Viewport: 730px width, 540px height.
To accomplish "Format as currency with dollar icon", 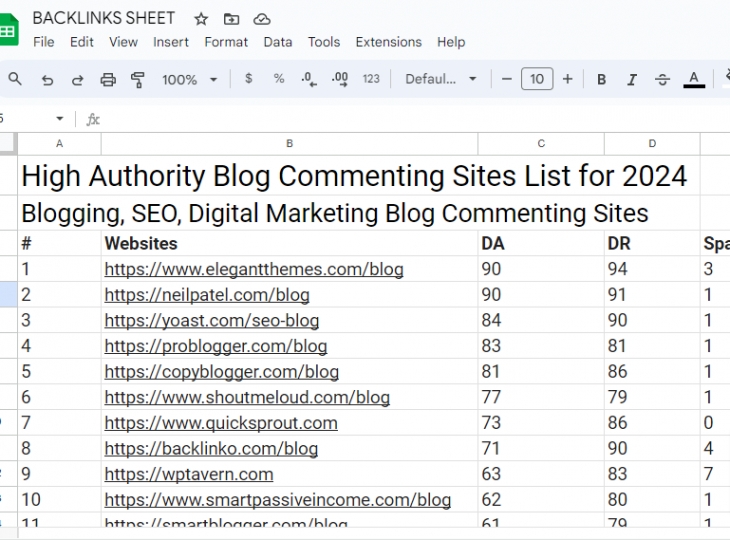I will (249, 79).
